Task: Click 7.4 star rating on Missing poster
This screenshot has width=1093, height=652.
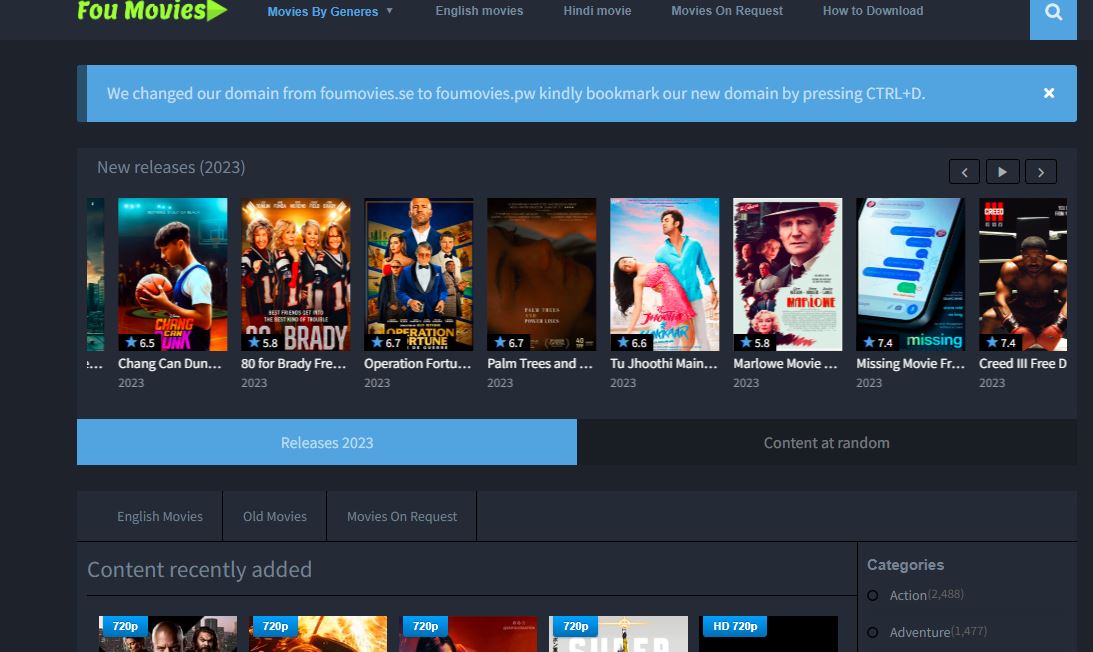Action: click(x=878, y=342)
